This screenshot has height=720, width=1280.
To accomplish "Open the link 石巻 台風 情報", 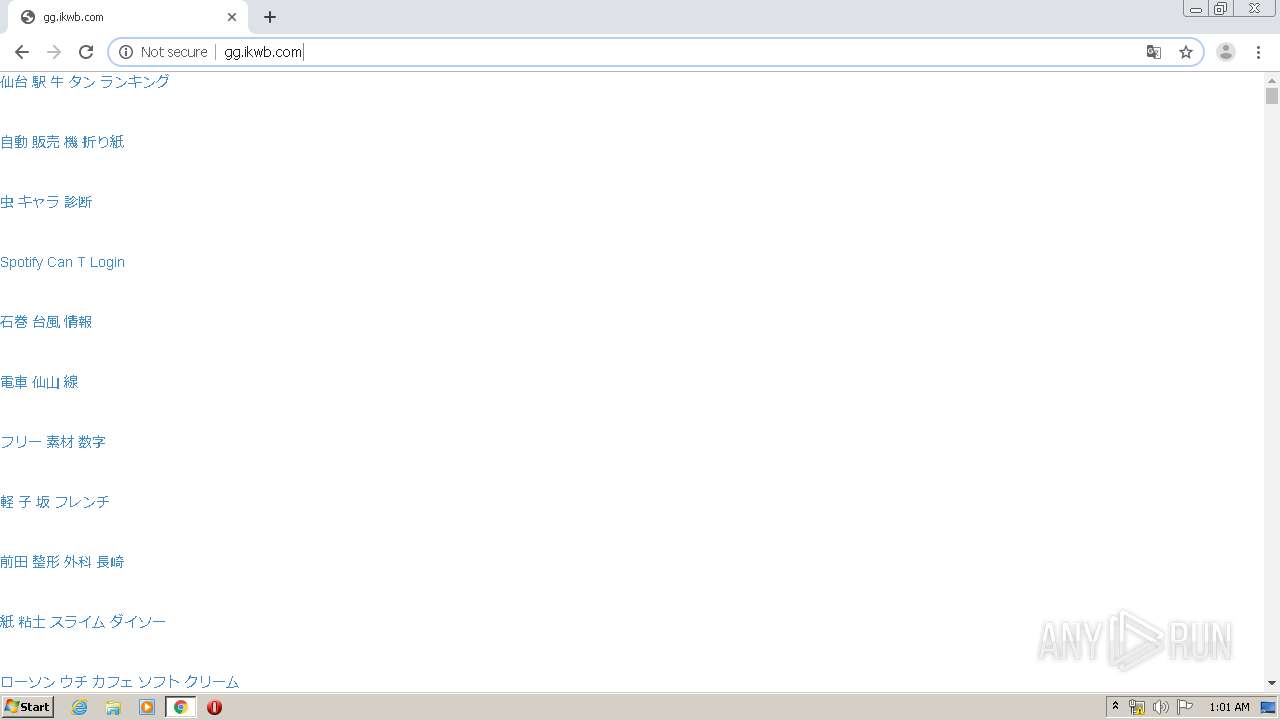I will click(46, 322).
